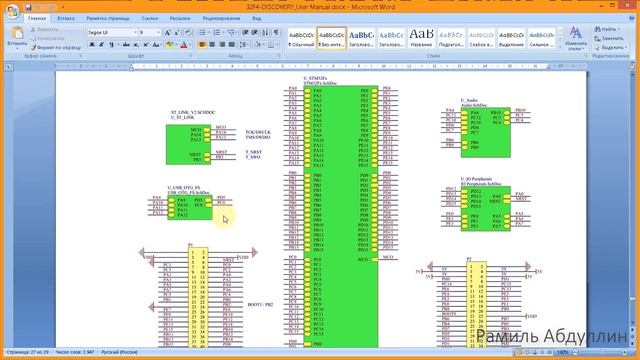The image size is (640, 360).
Task: Apply the Обычный style
Action: (x=301, y=39)
